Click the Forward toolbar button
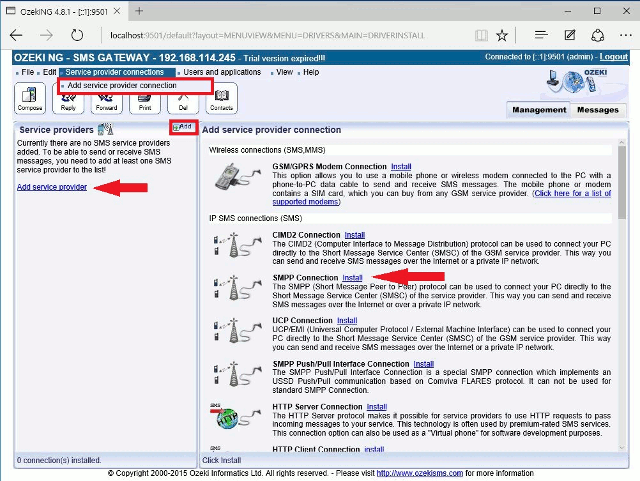 106,103
